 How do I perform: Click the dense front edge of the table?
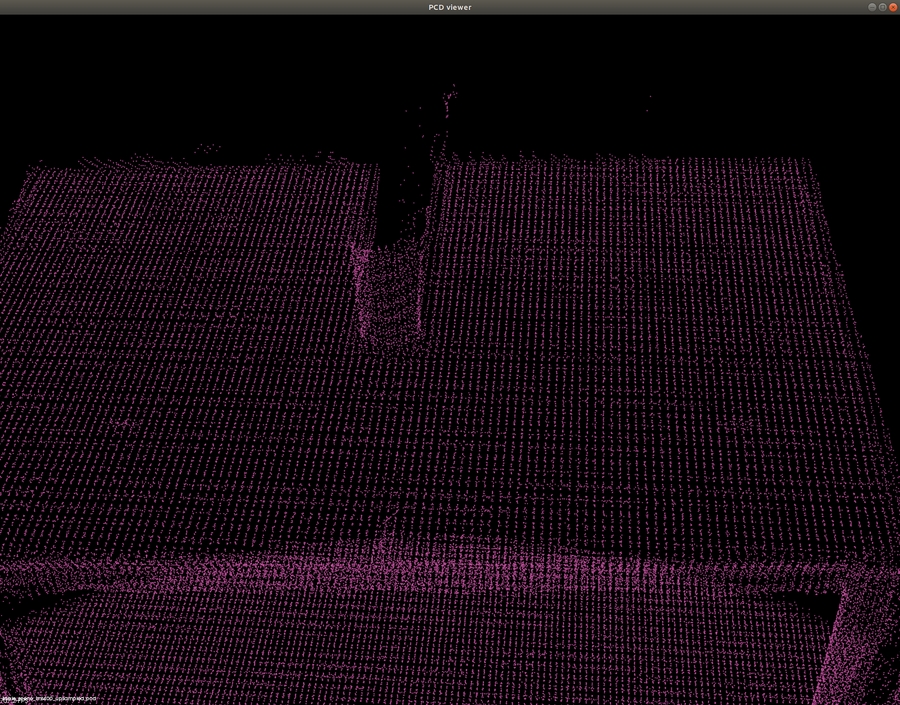point(450,572)
